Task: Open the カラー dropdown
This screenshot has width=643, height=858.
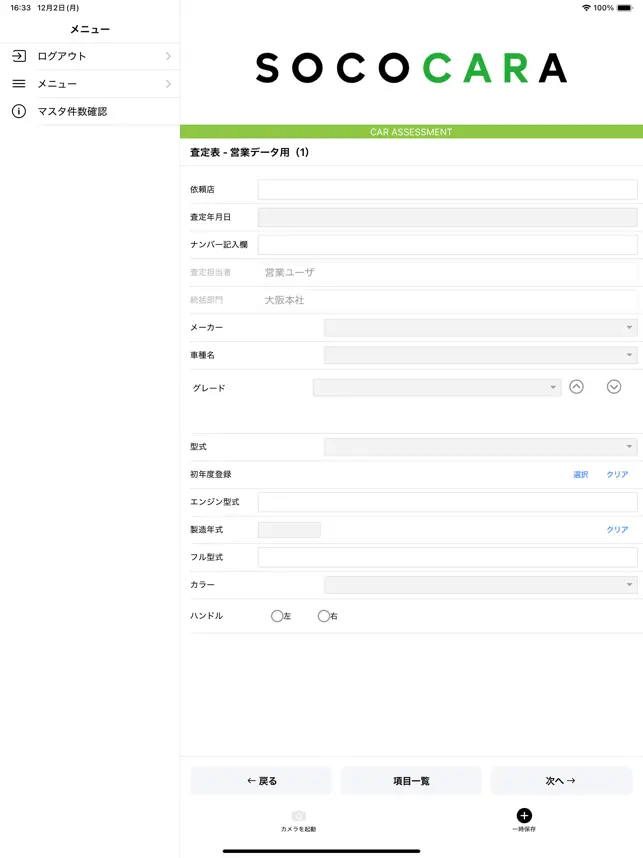Action: (x=480, y=584)
